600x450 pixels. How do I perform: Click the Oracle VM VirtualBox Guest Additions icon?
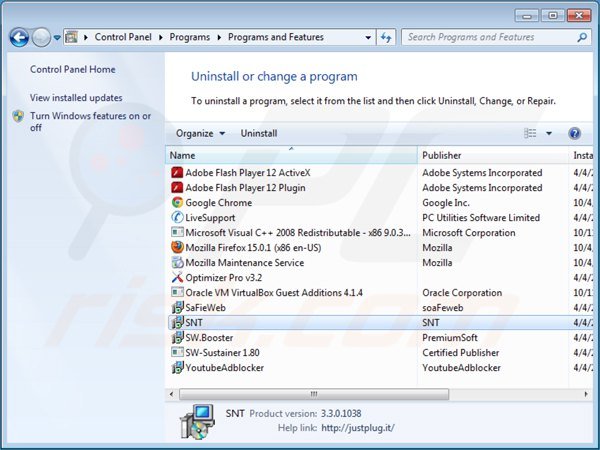pyautogui.click(x=177, y=292)
